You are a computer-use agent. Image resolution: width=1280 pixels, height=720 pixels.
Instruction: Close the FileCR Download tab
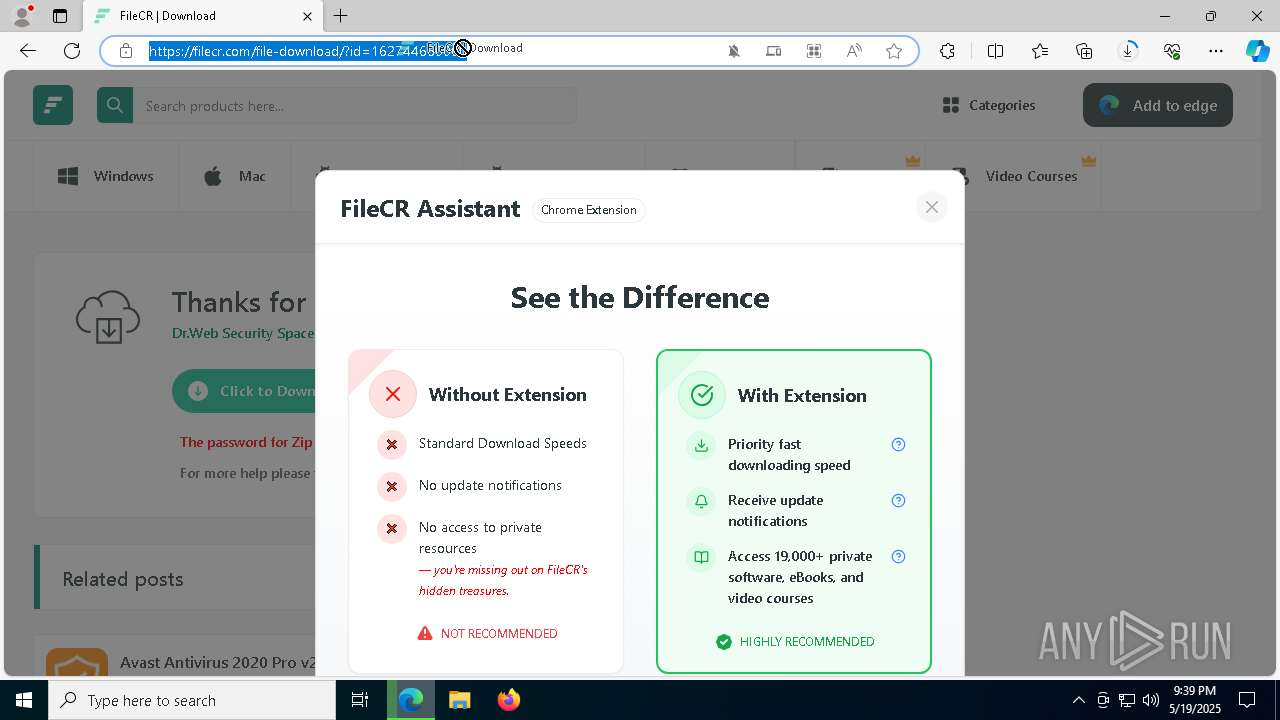(307, 16)
